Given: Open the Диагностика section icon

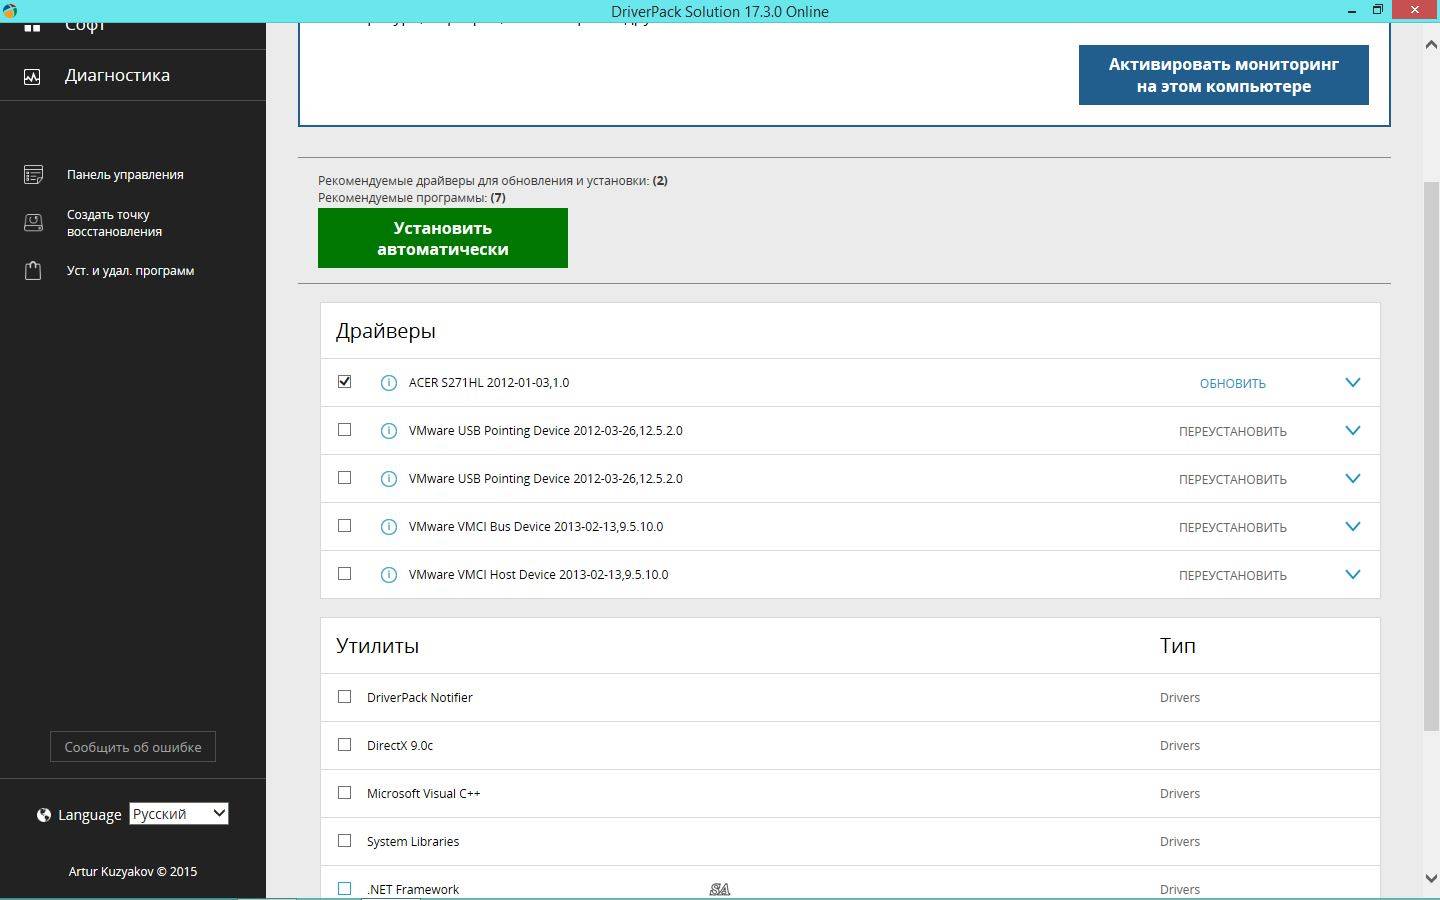Looking at the screenshot, I should point(32,76).
